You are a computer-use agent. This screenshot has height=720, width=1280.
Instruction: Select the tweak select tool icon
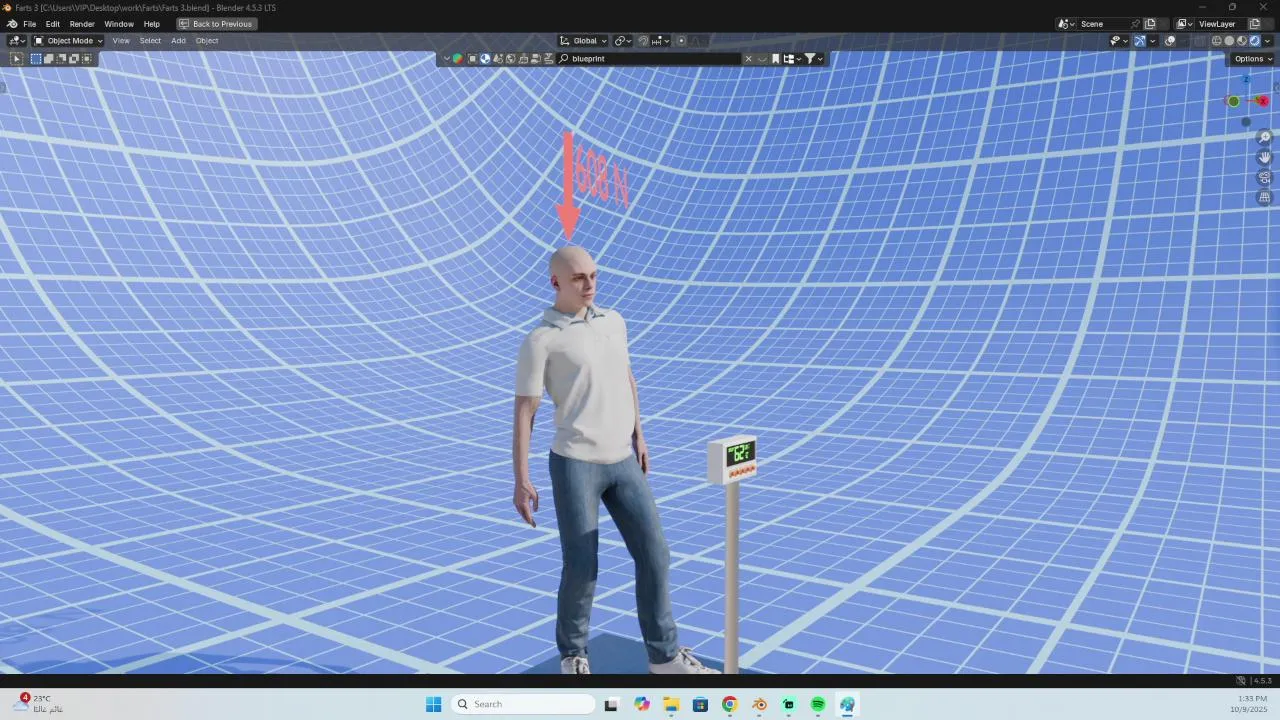pyautogui.click(x=16, y=58)
